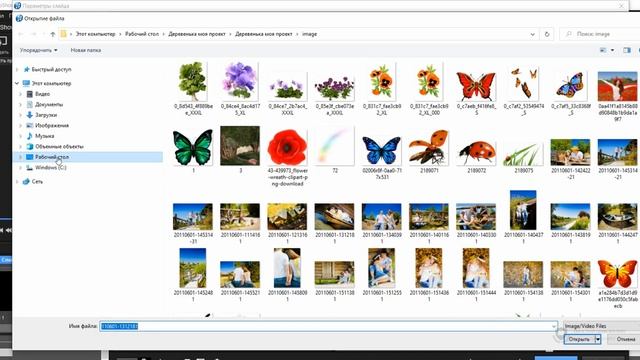
Task: Select the purple flower image 0_84ce4_8ac4d175_XL
Action: [240, 81]
